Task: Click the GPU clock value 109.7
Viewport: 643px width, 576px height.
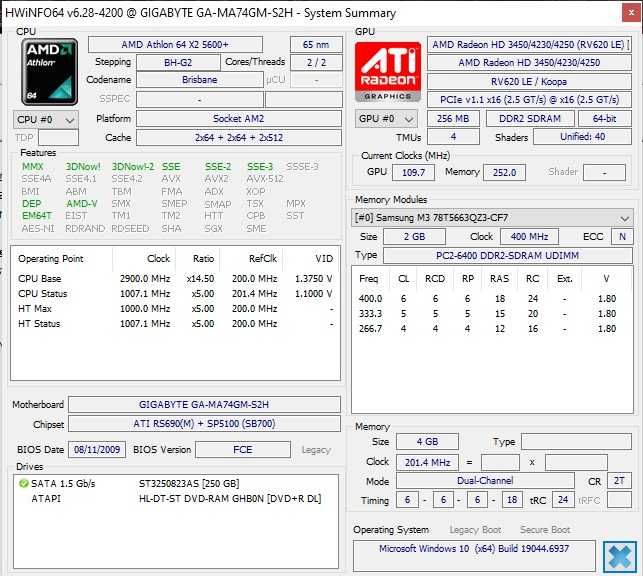Action: pos(413,172)
